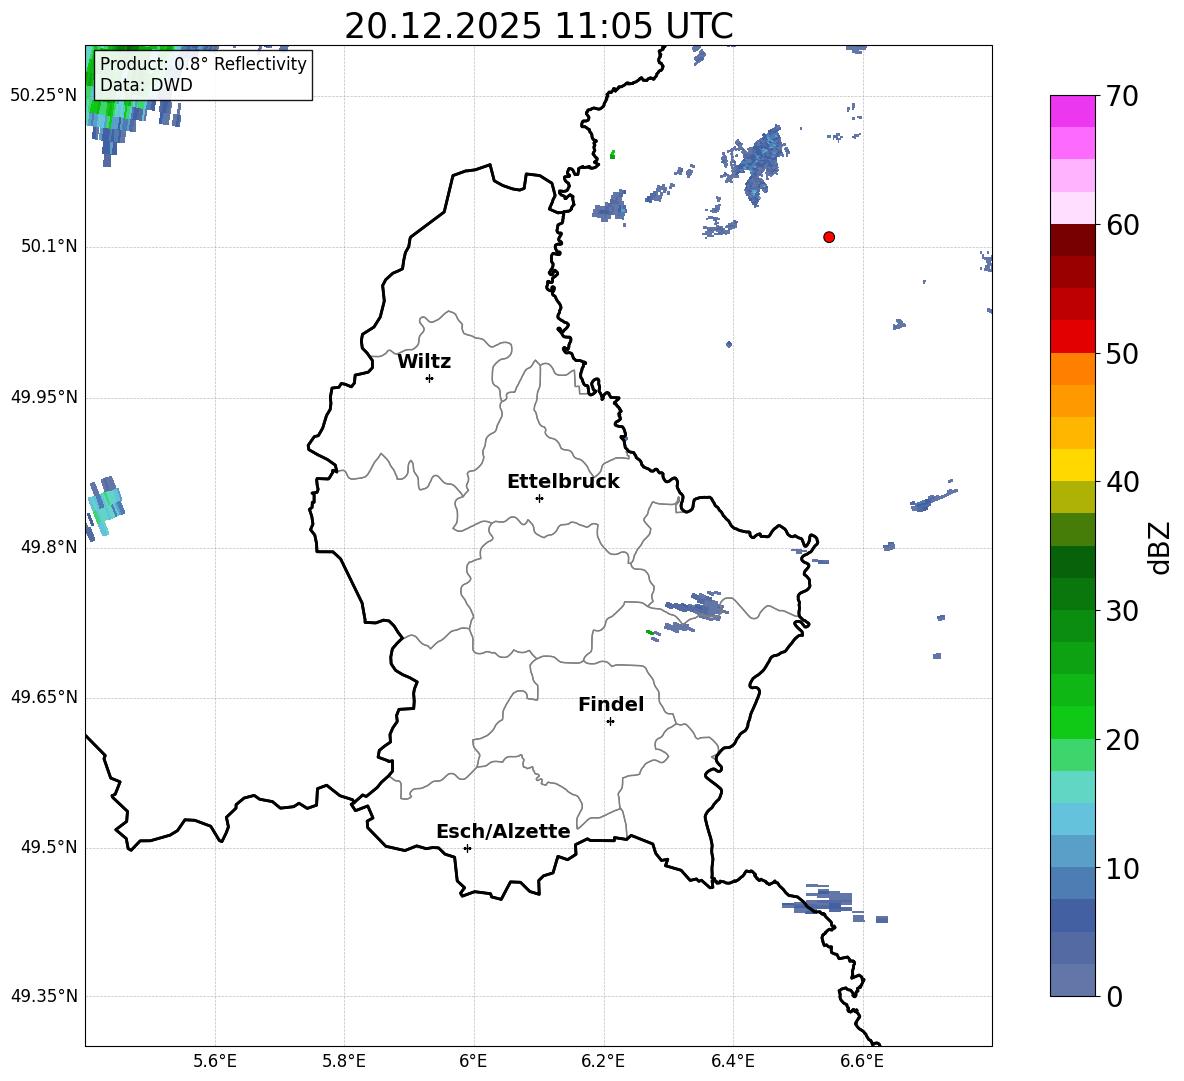Click the 50.25°N latitude label
Image resolution: width=1184 pixels, height=1081 pixels.
click(x=44, y=96)
